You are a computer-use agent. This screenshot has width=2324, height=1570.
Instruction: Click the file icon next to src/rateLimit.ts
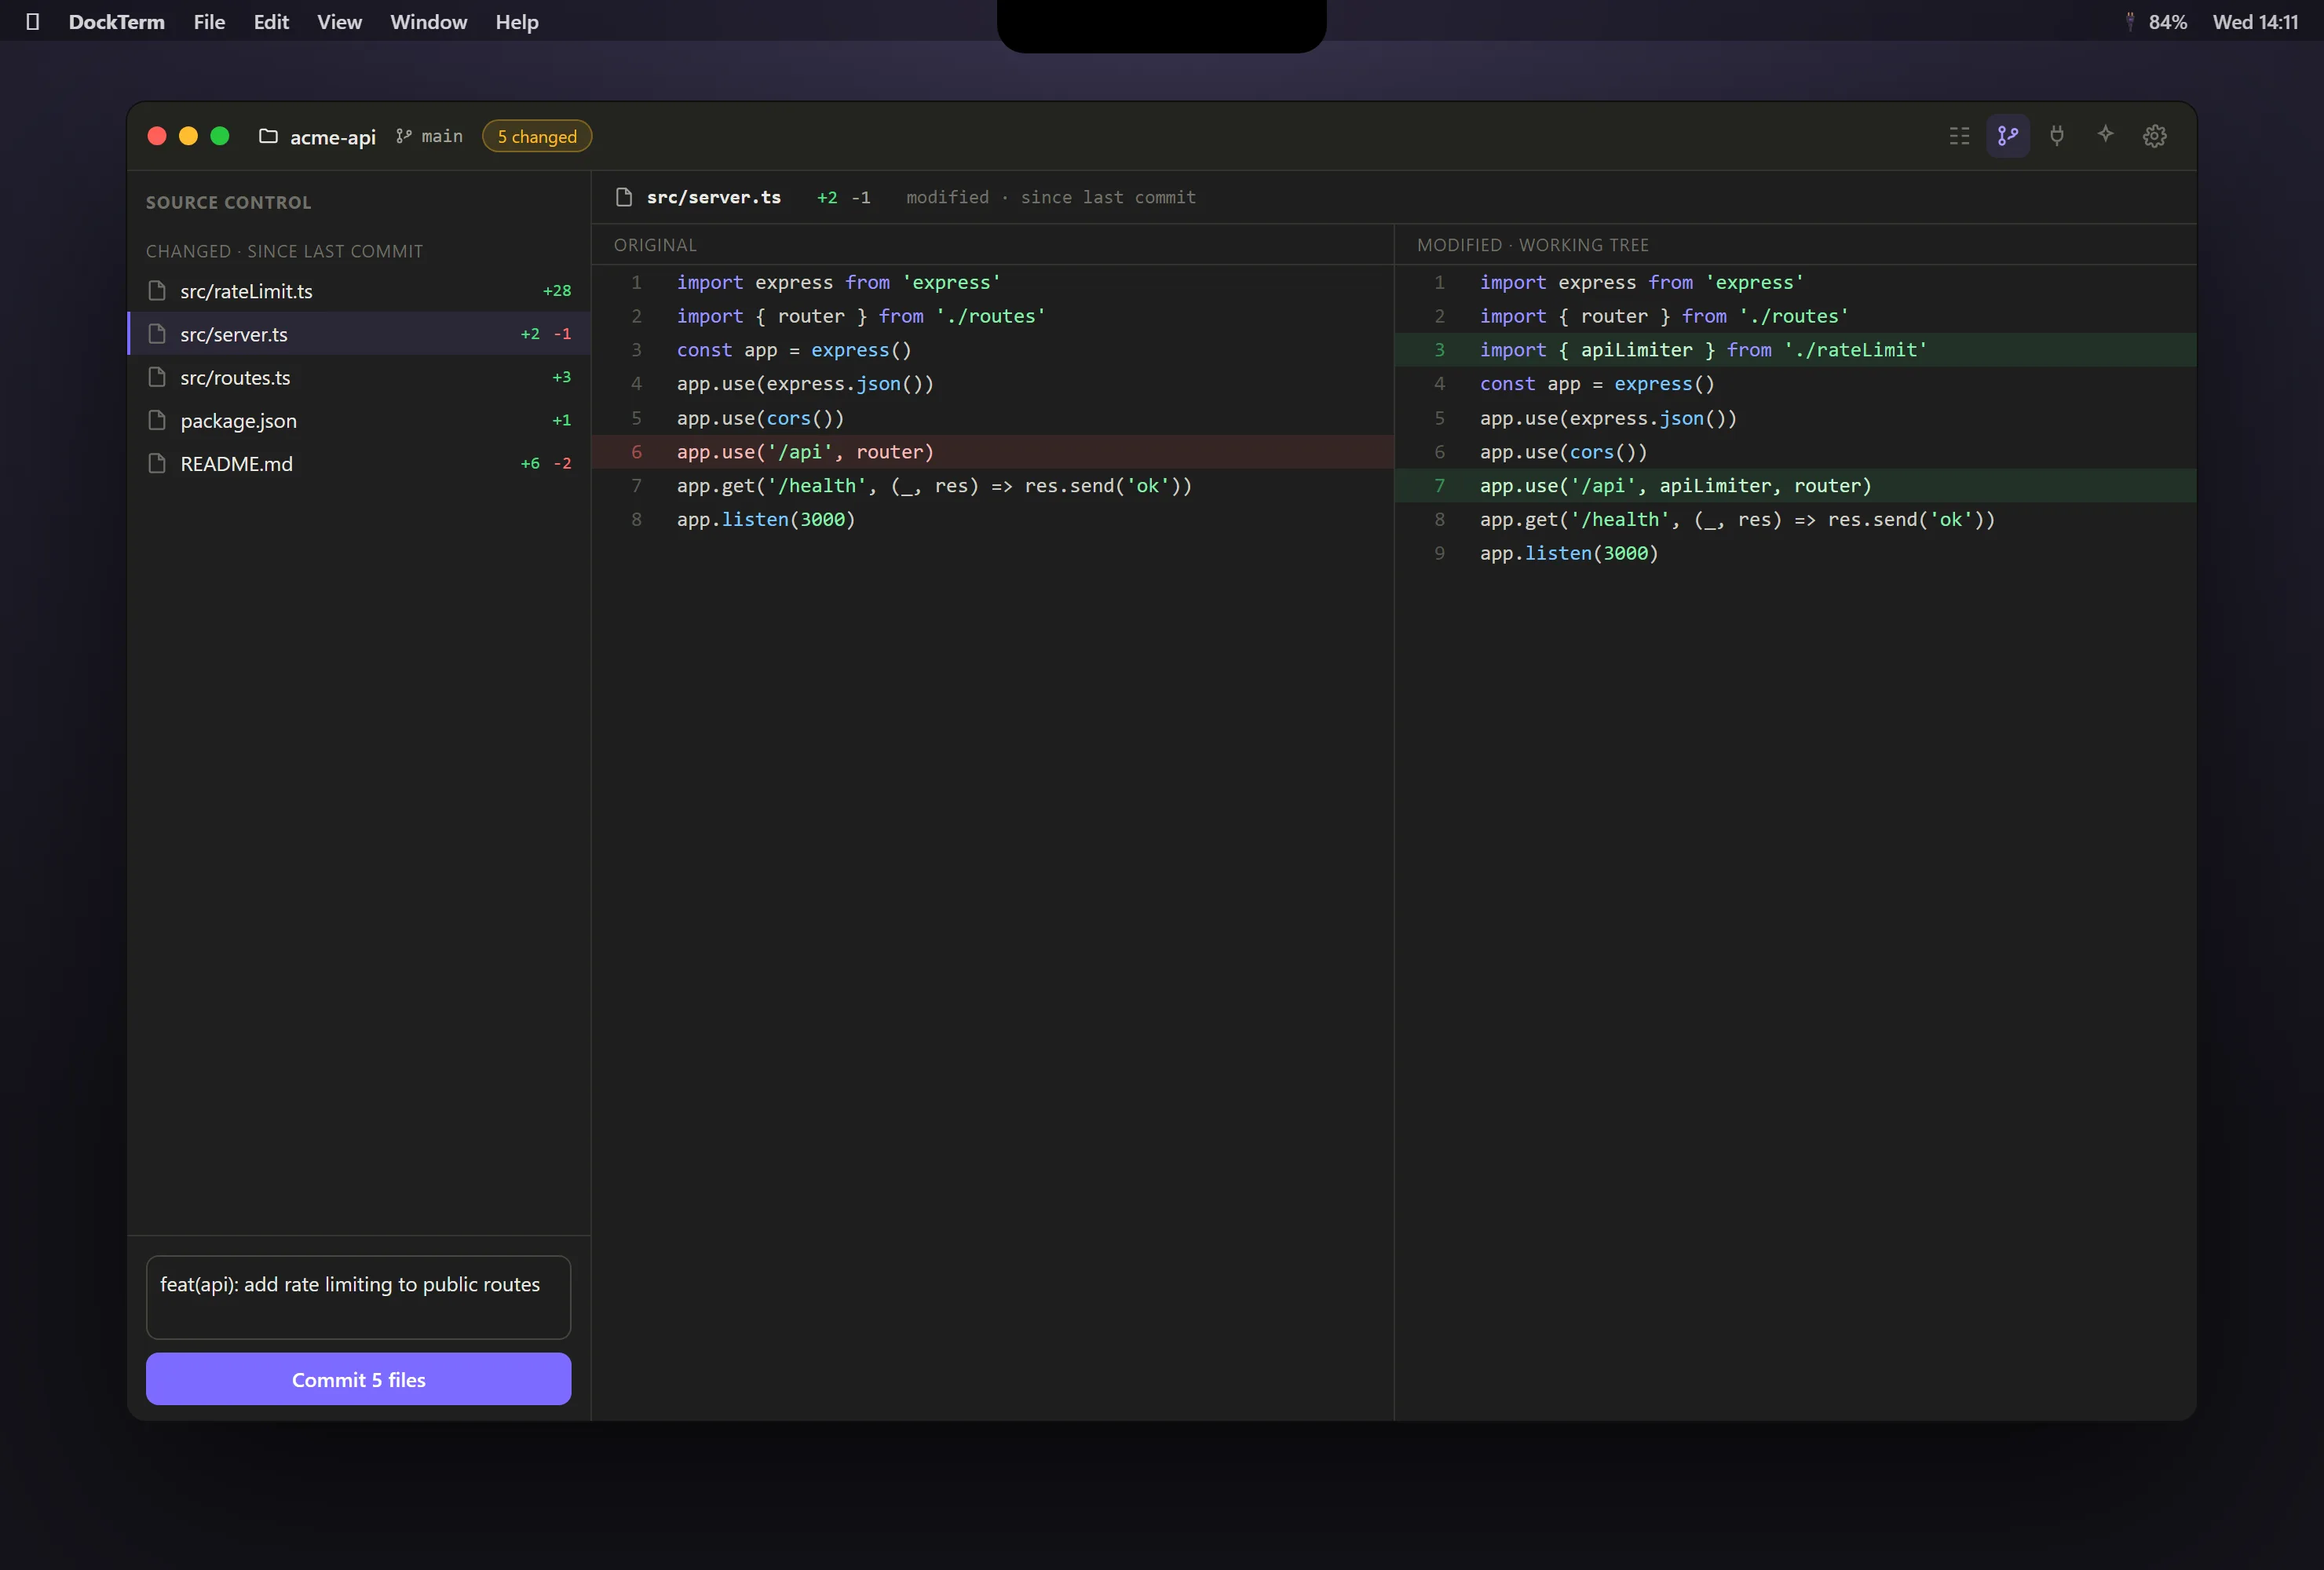click(x=157, y=291)
